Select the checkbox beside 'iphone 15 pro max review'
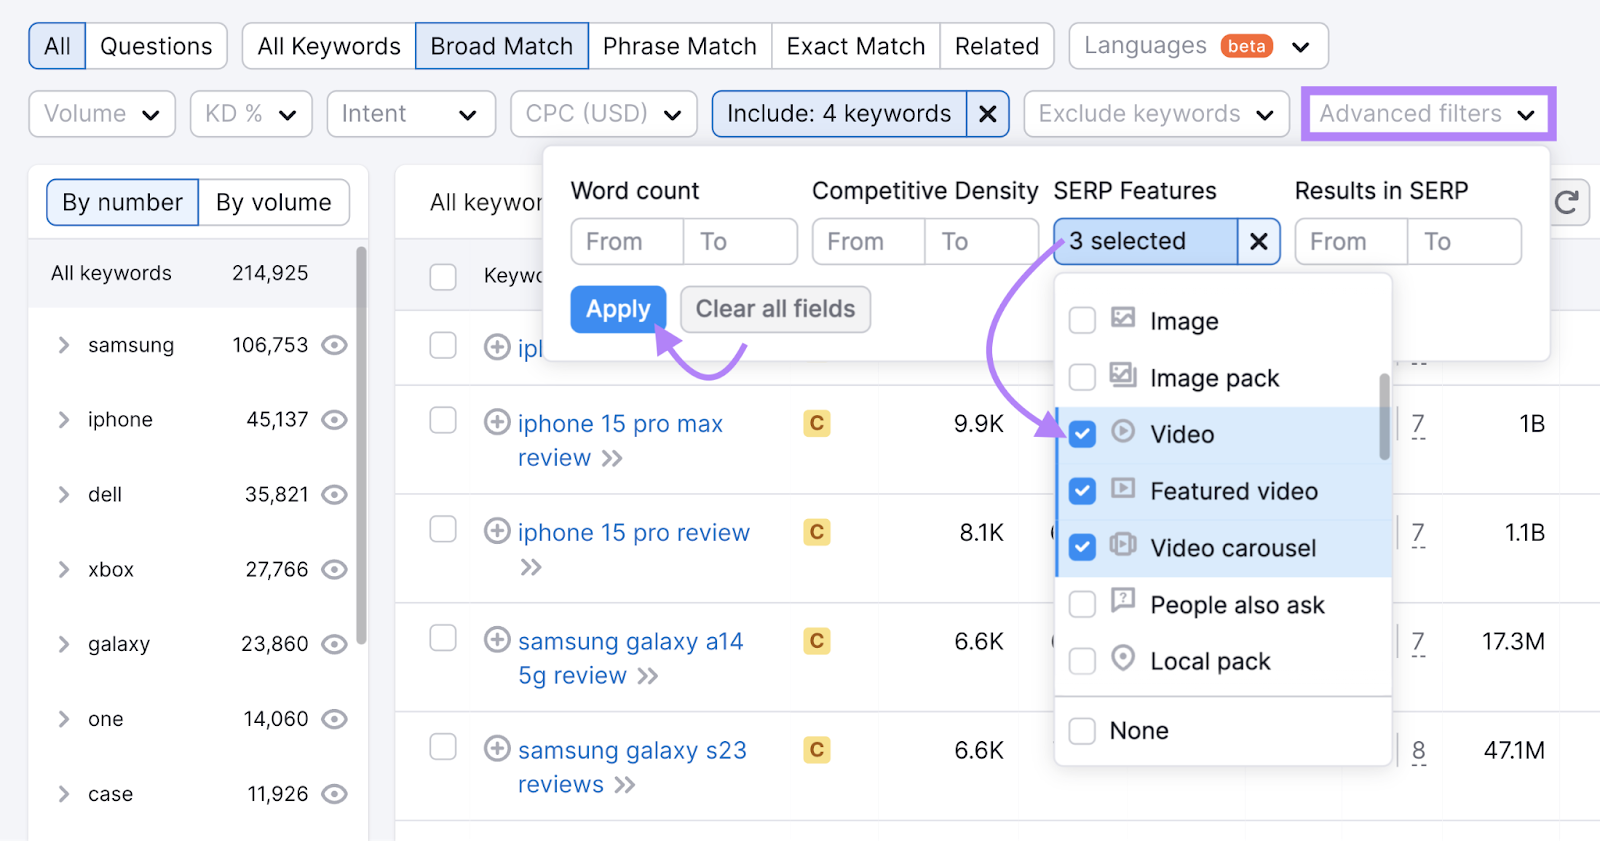This screenshot has height=841, width=1600. 443,420
